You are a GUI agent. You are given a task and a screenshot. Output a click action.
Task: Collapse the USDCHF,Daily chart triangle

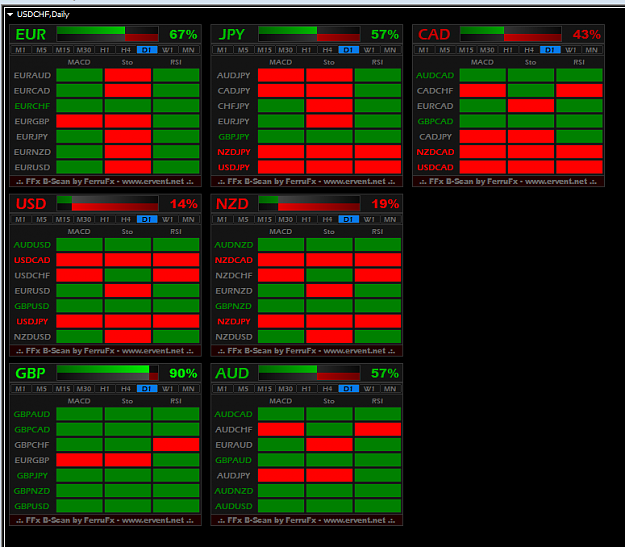pos(10,14)
